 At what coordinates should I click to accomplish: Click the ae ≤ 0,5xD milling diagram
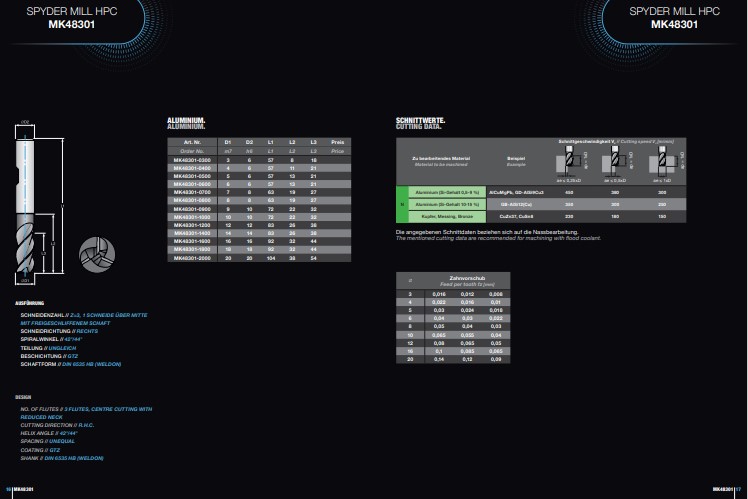tap(615, 162)
